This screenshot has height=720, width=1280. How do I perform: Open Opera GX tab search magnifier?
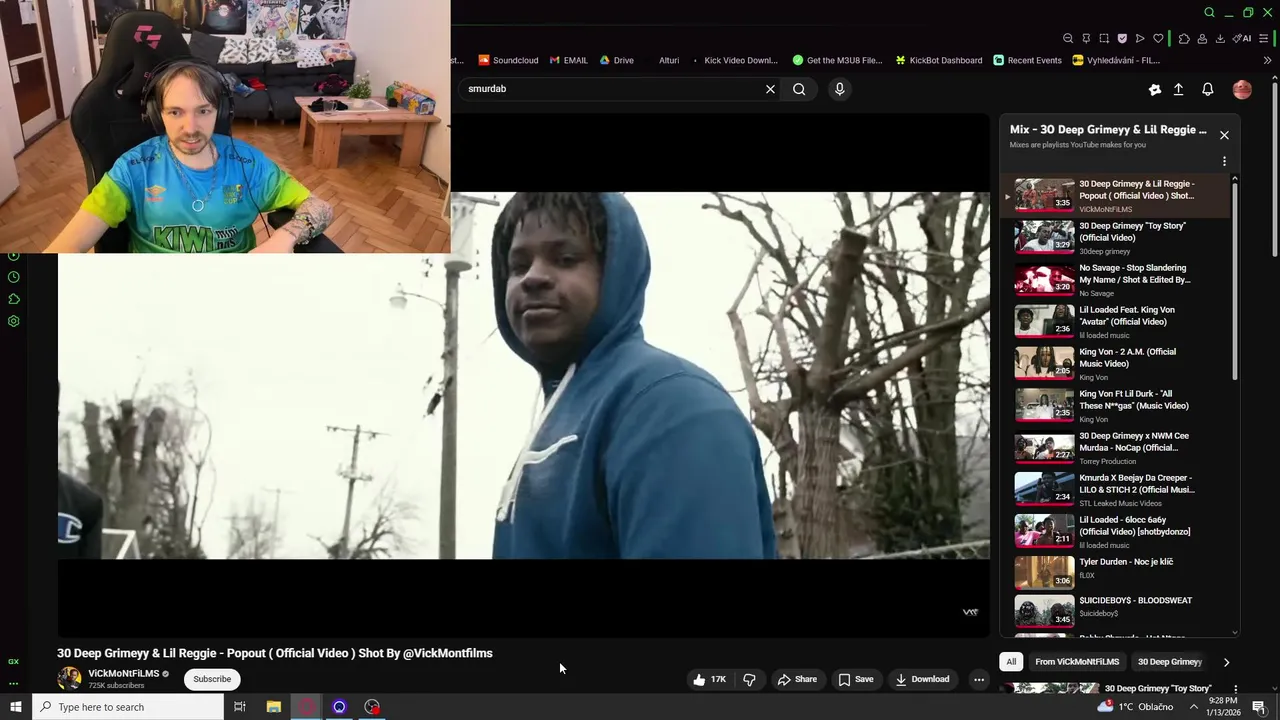pos(1209,13)
